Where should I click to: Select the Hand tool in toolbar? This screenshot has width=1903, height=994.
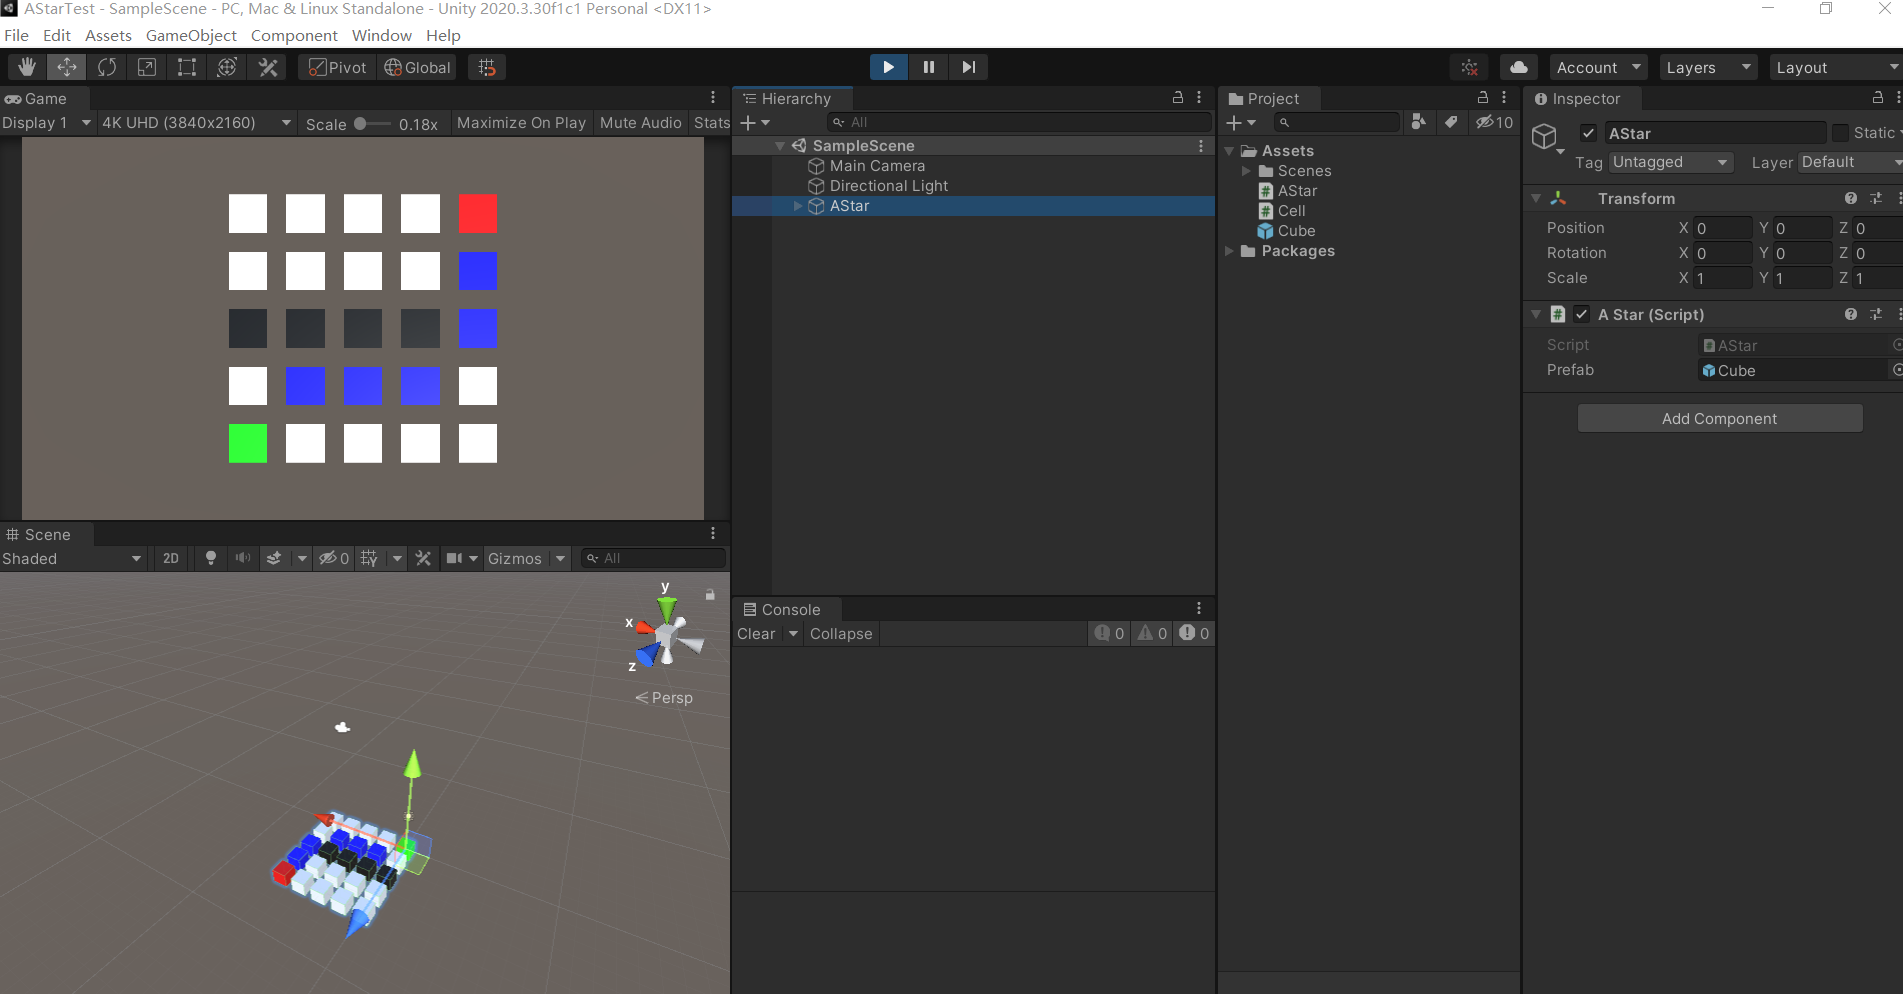click(x=27, y=67)
